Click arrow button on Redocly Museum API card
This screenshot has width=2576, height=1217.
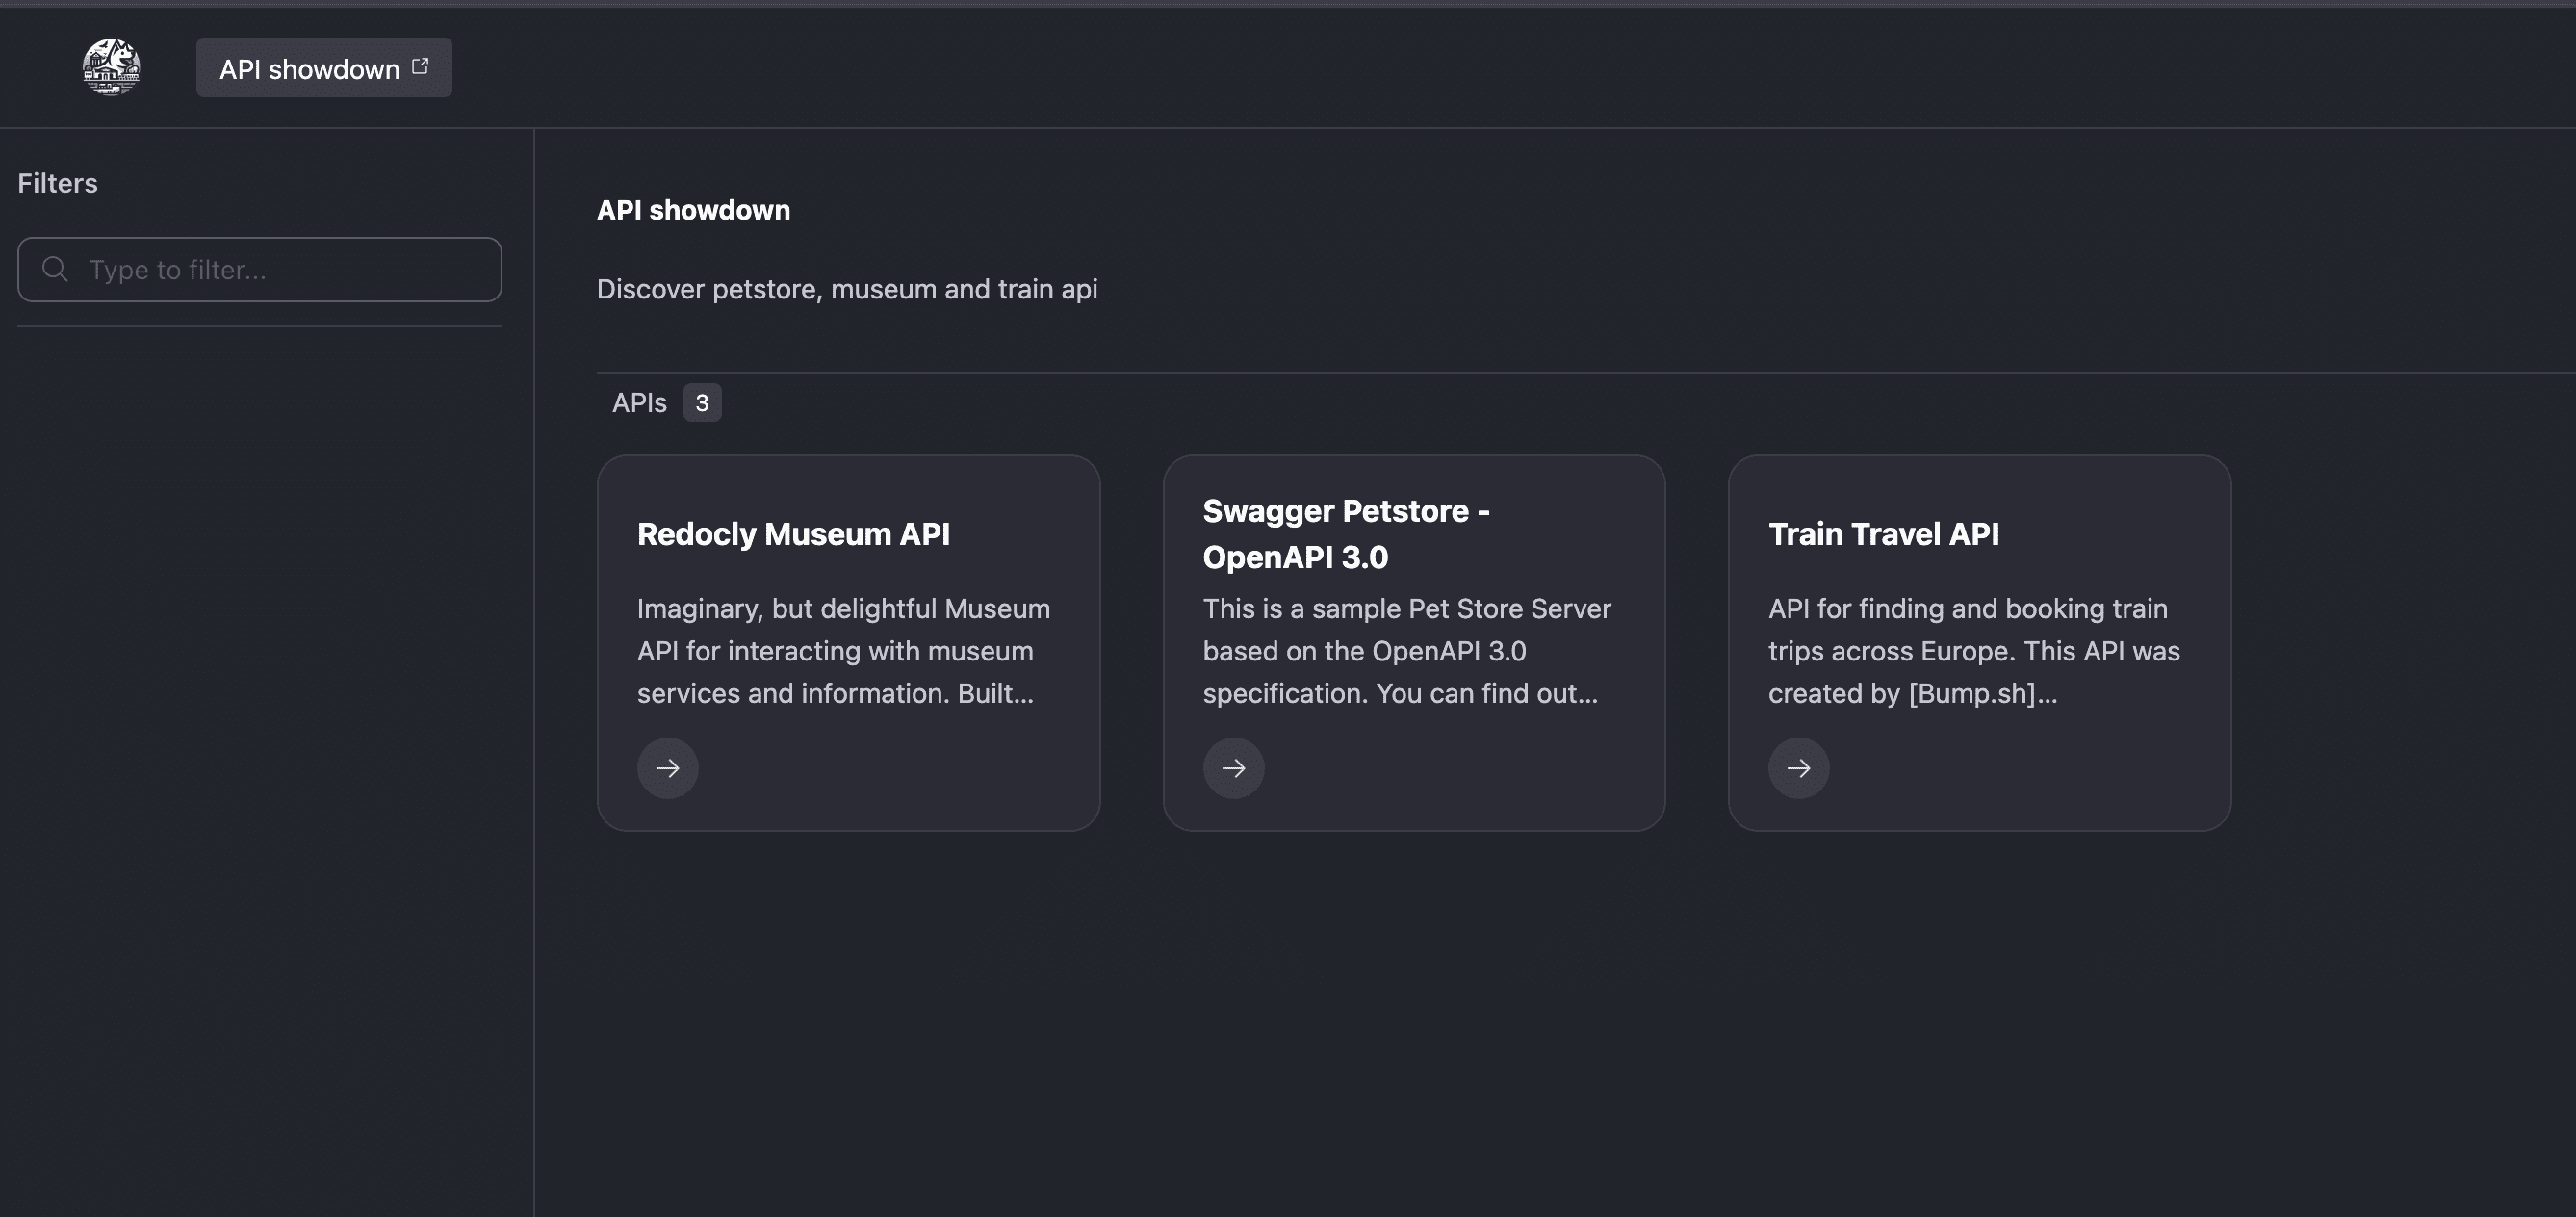coord(668,768)
